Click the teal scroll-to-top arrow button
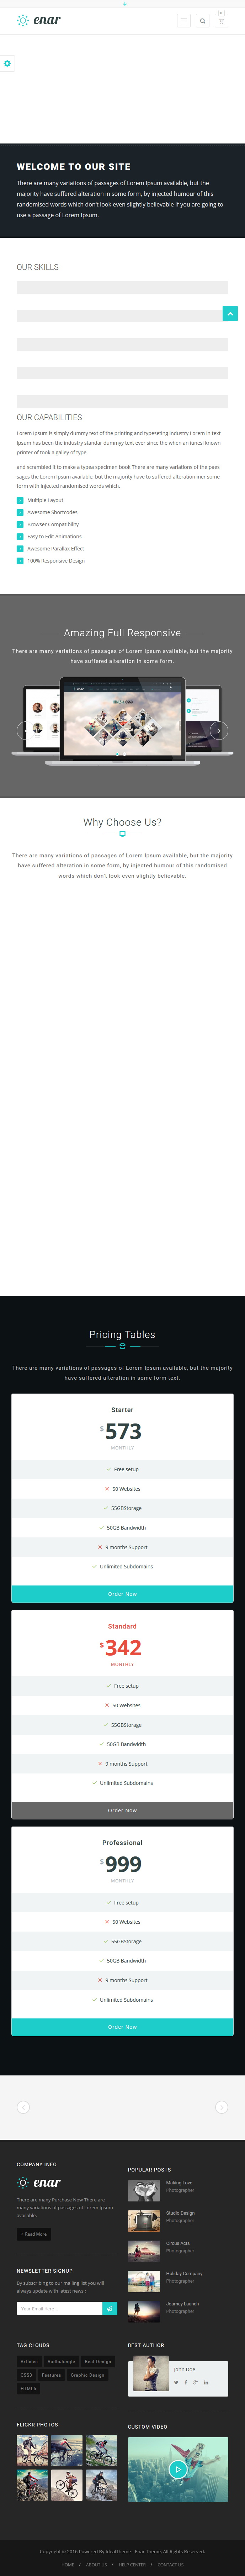 pyautogui.click(x=230, y=314)
